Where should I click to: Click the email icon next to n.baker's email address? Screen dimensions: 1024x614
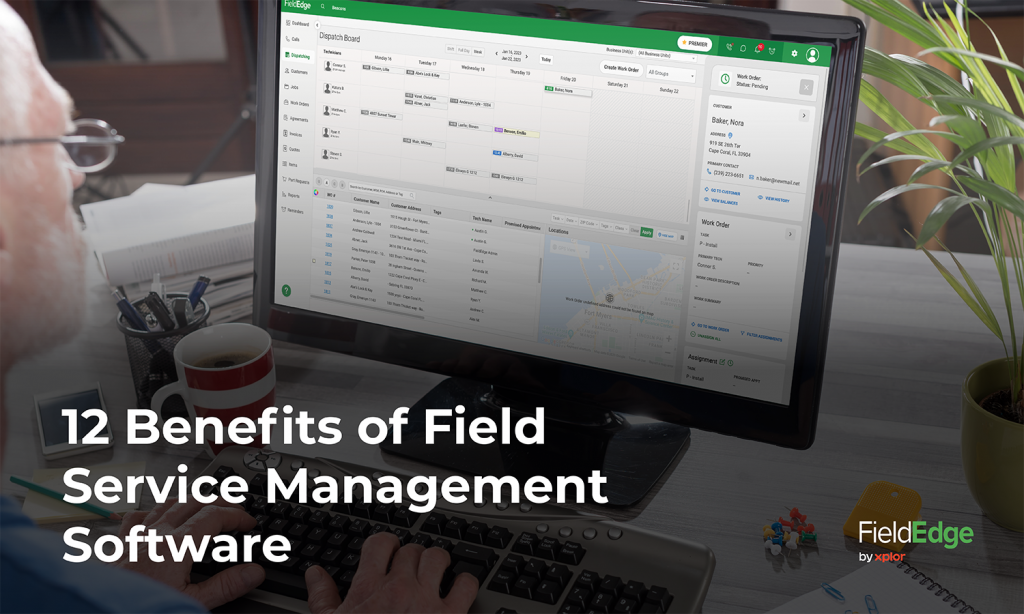coord(751,177)
